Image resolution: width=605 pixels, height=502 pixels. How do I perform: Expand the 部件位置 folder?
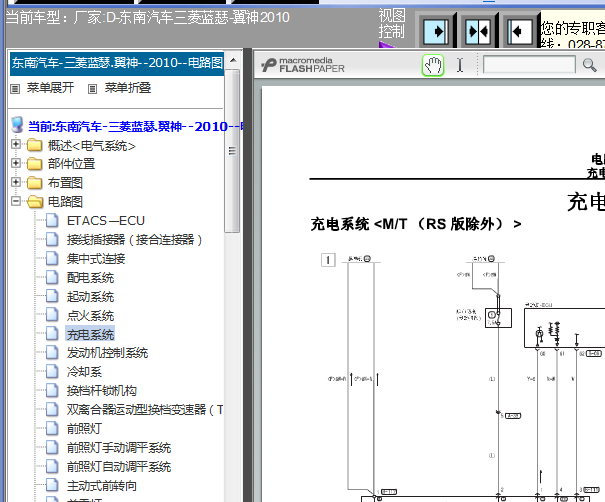tap(16, 163)
